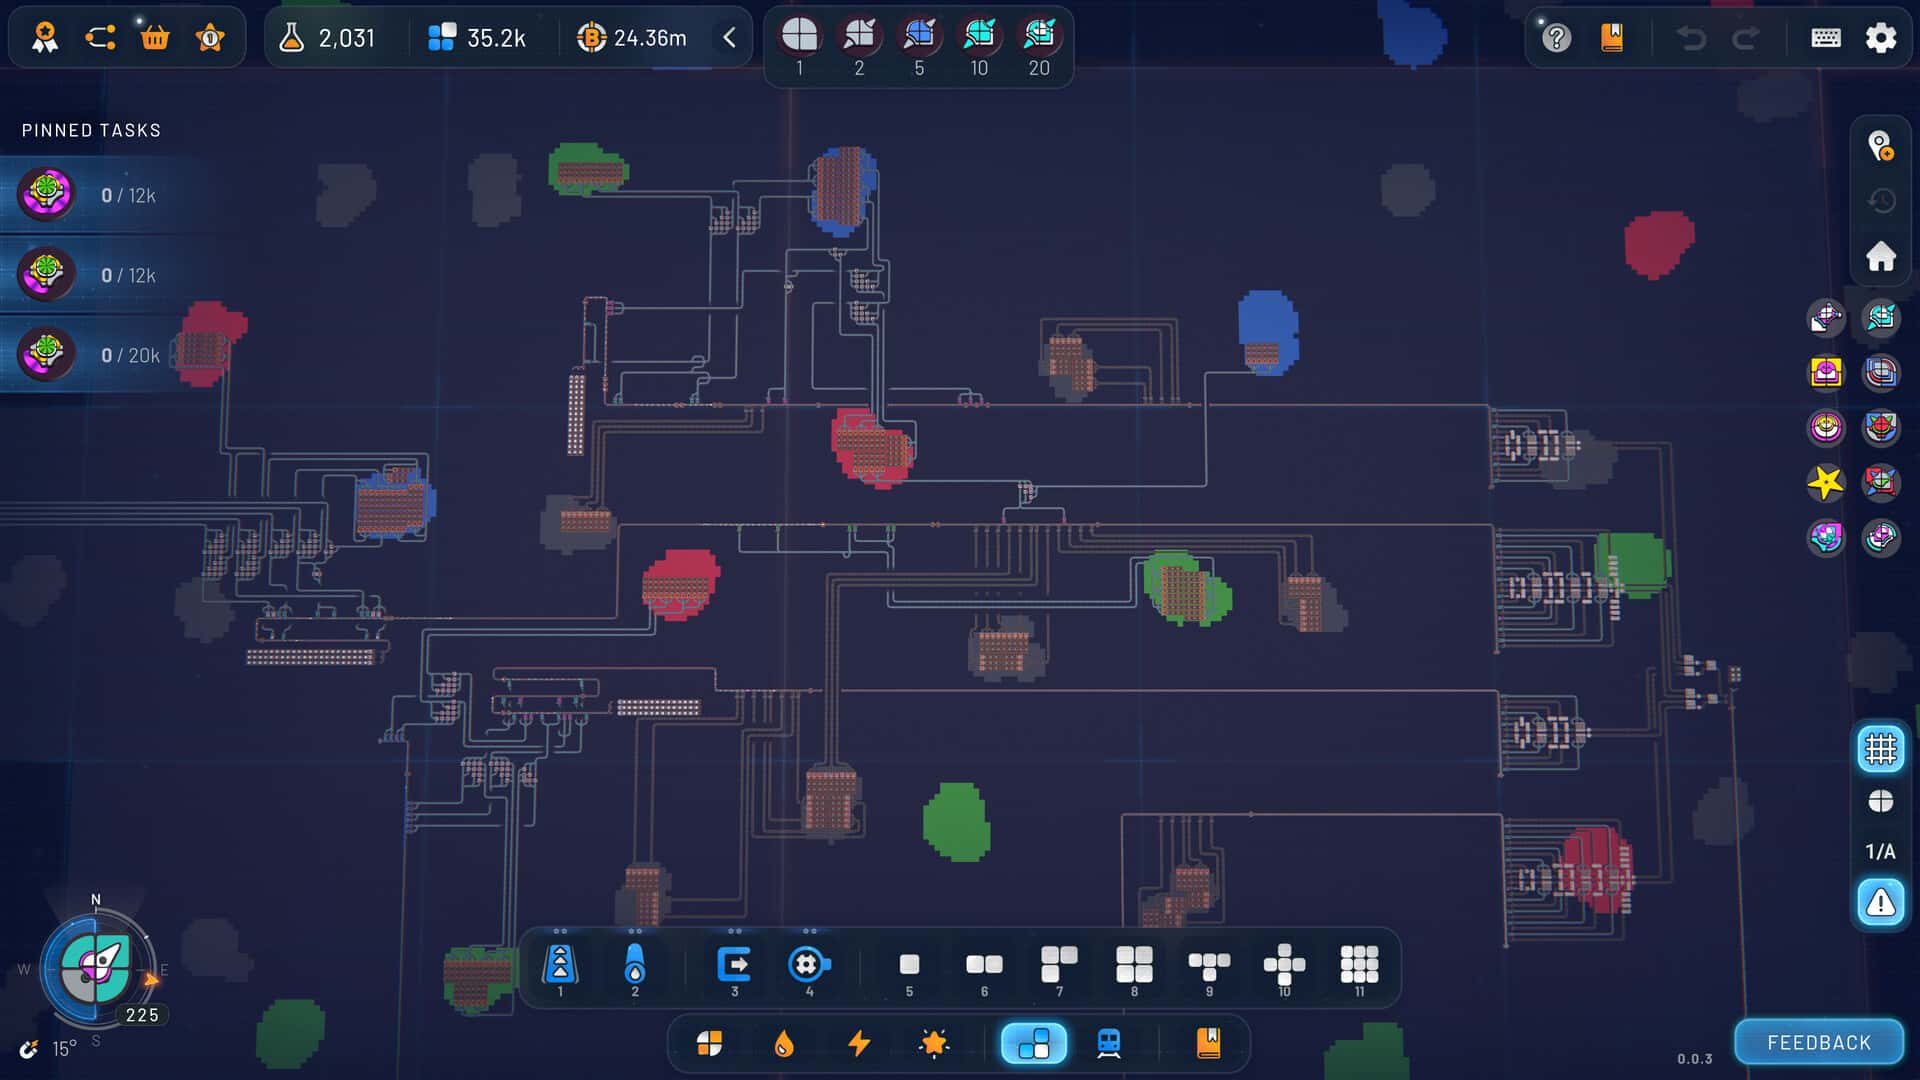Select the 2x2 platform in slot 8
This screenshot has width=1920, height=1080.
[1134, 966]
